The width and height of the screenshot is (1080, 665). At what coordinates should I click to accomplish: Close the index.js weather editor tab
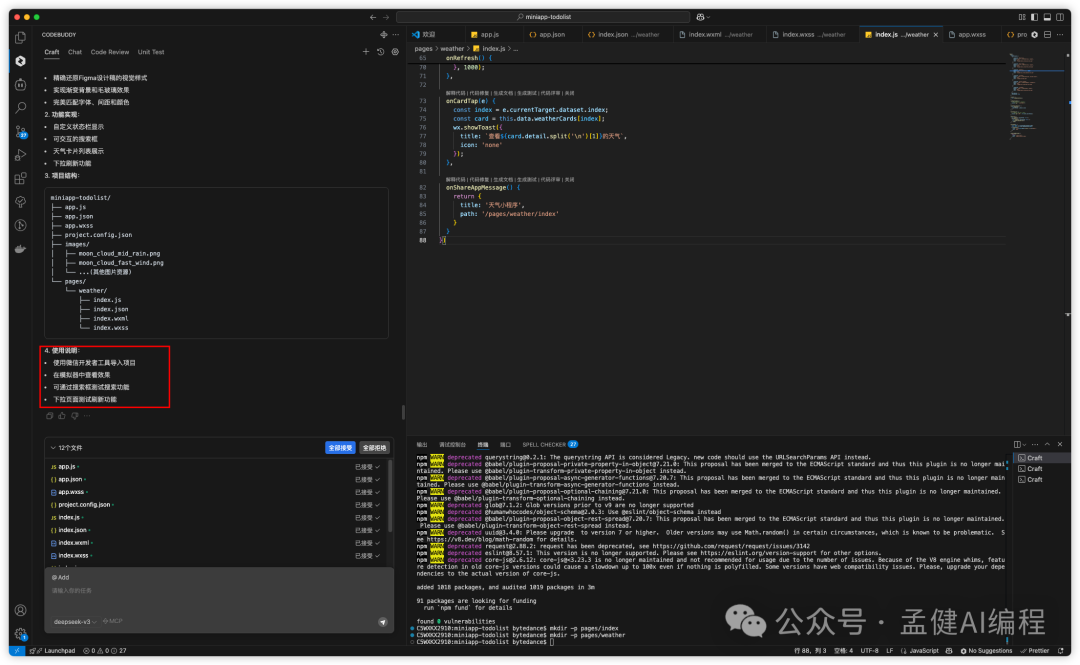pyautogui.click(x=935, y=34)
